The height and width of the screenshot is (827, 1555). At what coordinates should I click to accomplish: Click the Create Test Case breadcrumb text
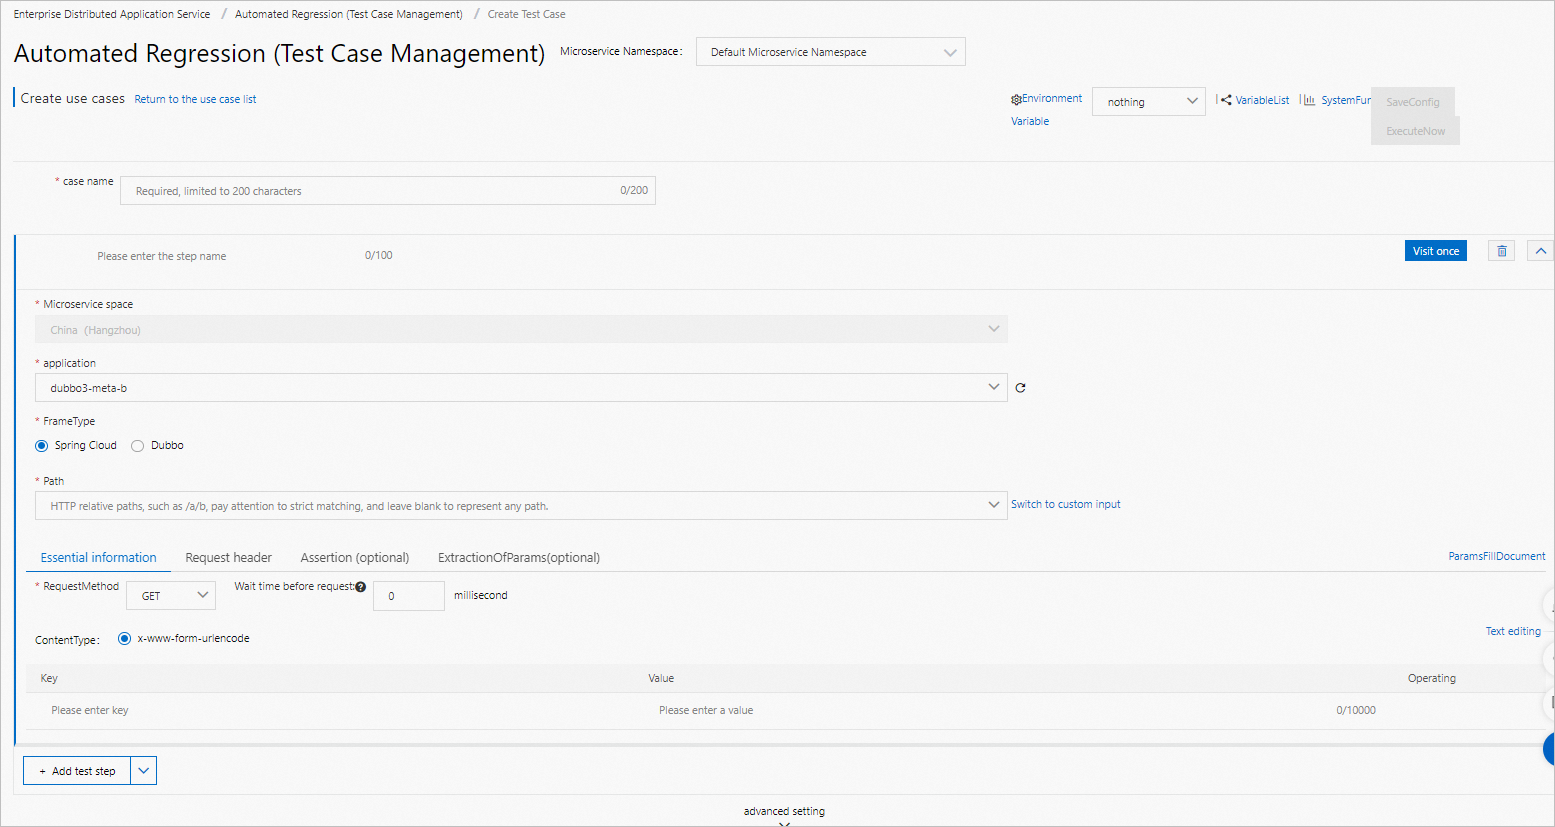(527, 14)
